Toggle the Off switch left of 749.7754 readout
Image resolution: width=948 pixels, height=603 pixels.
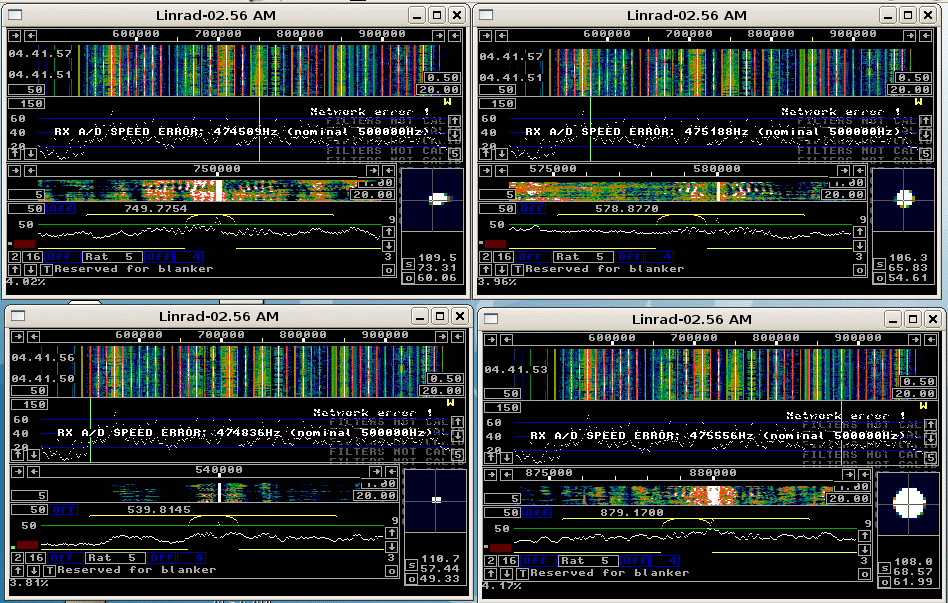[60, 209]
